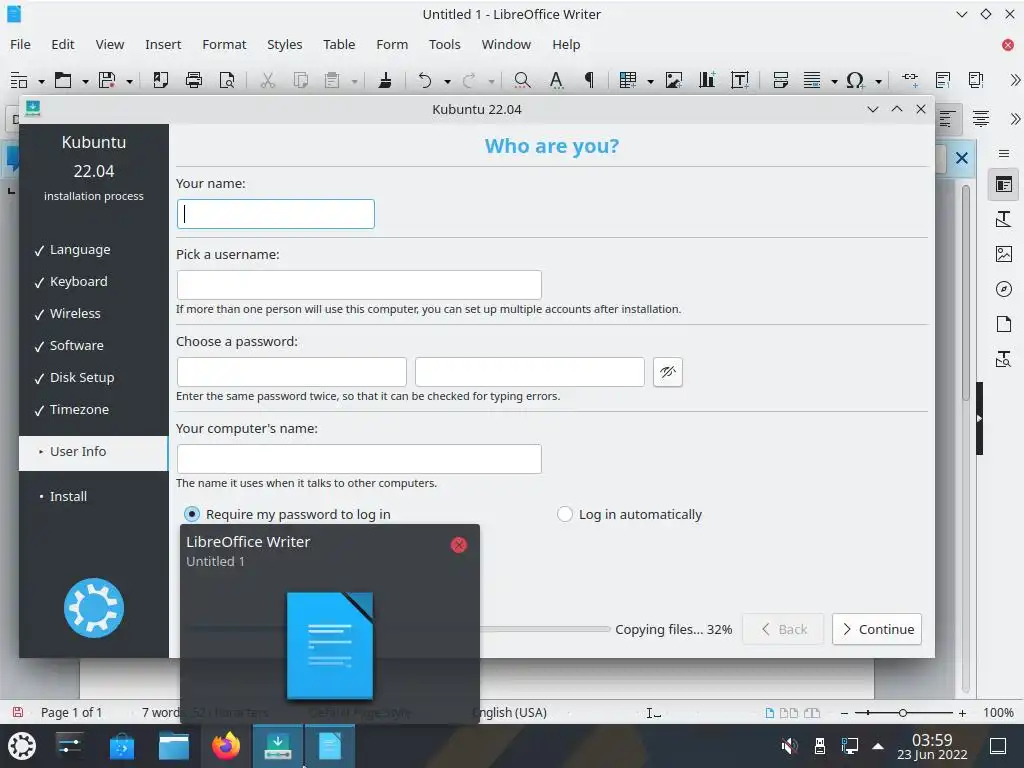
Task: Expand the Undo history dropdown arrow
Action: (447, 82)
